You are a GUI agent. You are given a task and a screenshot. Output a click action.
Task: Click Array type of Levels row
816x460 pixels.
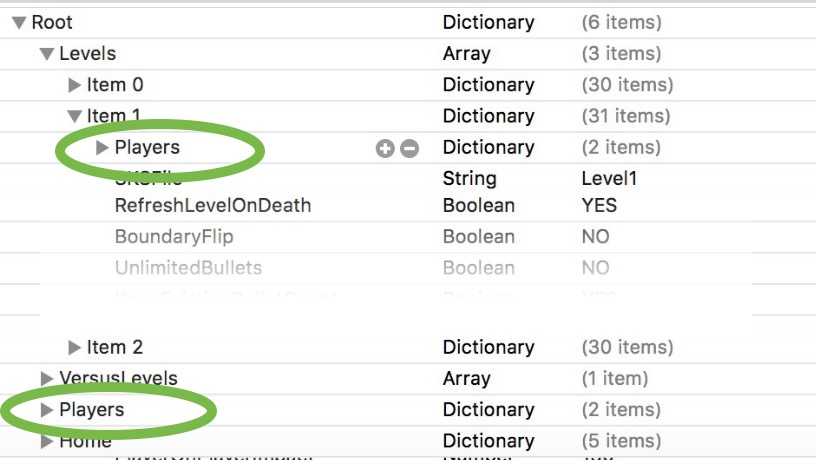coord(466,54)
